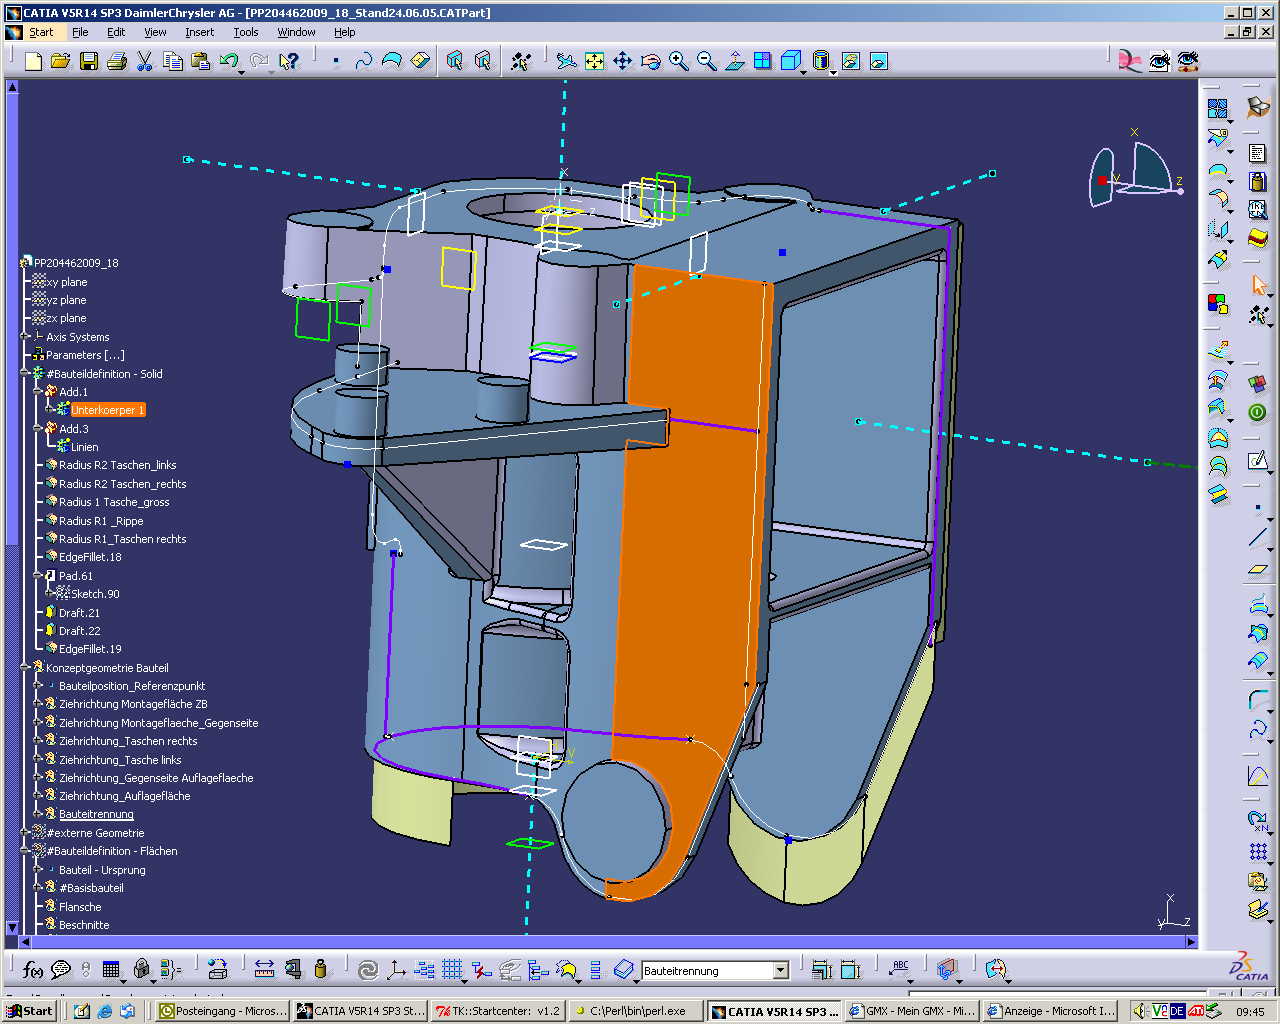Image resolution: width=1280 pixels, height=1024 pixels.
Task: Click the Fit All In icon
Action: [594, 62]
